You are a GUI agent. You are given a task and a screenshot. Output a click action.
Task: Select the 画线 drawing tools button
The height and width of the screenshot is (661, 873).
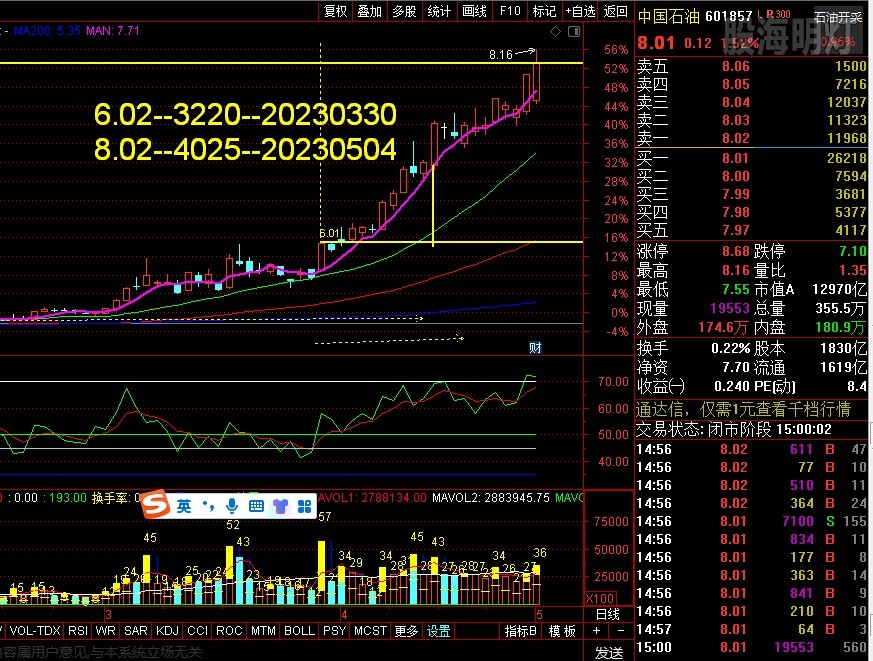[x=474, y=11]
